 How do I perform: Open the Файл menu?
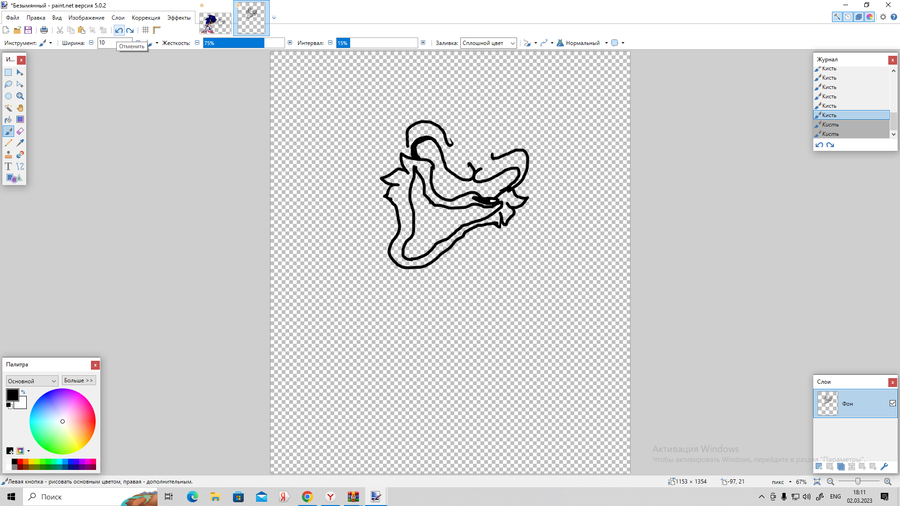click(13, 18)
